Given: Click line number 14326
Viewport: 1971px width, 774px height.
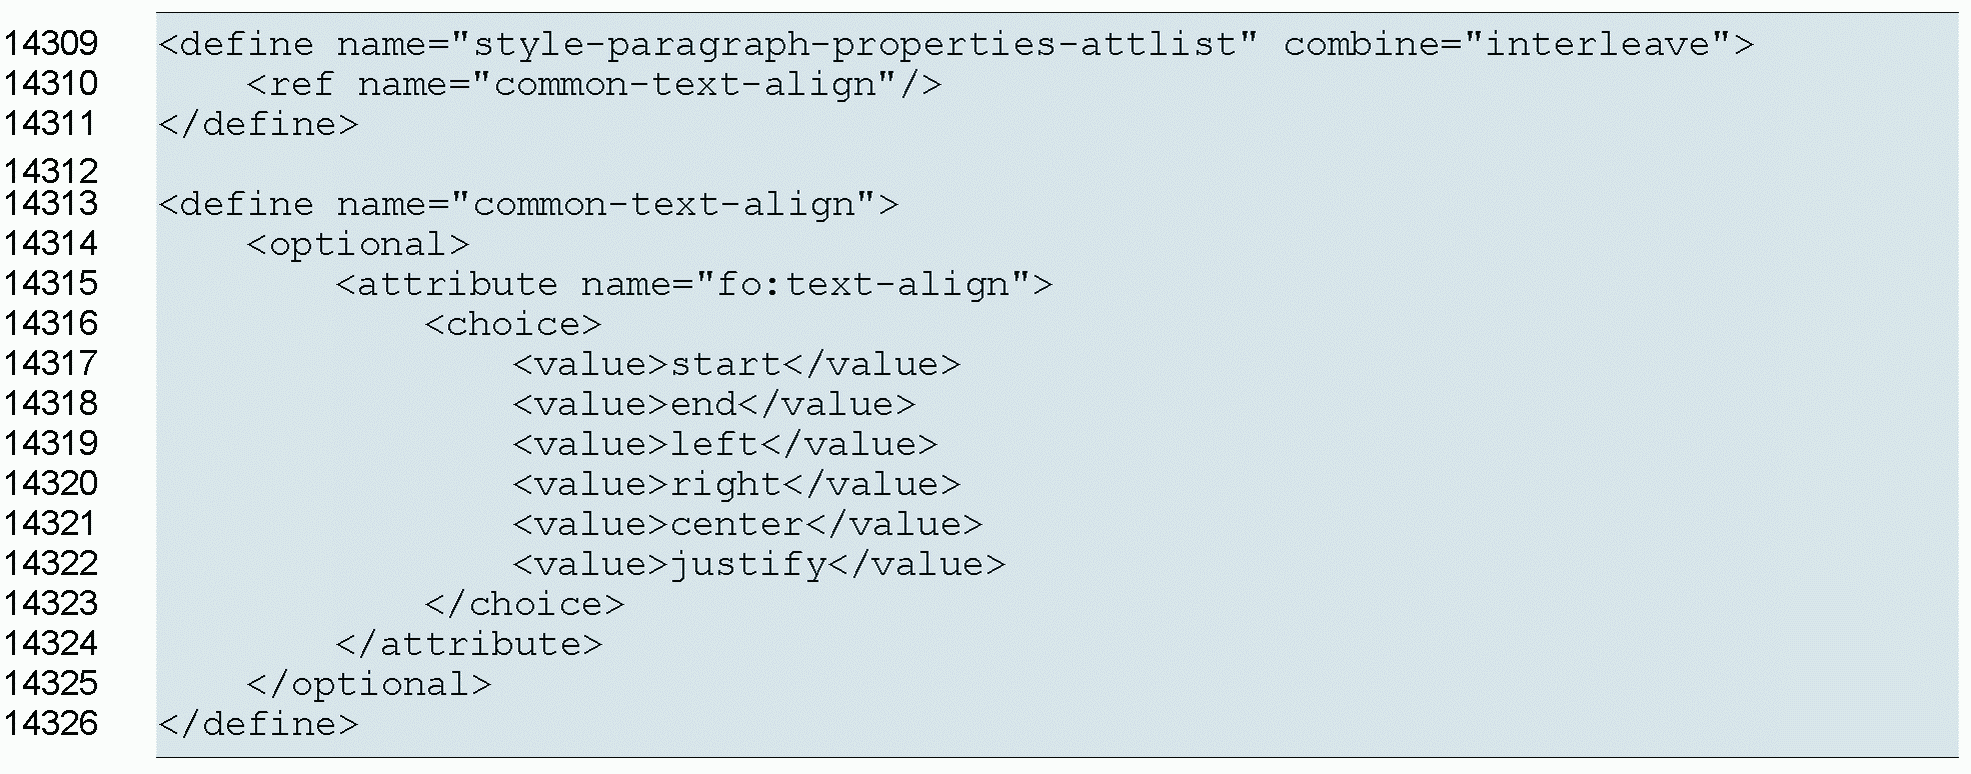Looking at the screenshot, I should point(51,724).
